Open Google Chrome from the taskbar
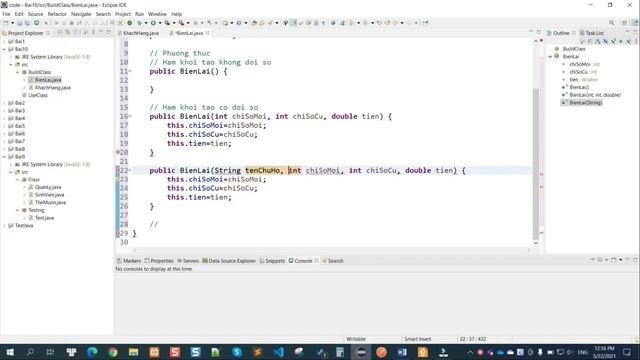The width and height of the screenshot is (640, 360). click(x=113, y=352)
